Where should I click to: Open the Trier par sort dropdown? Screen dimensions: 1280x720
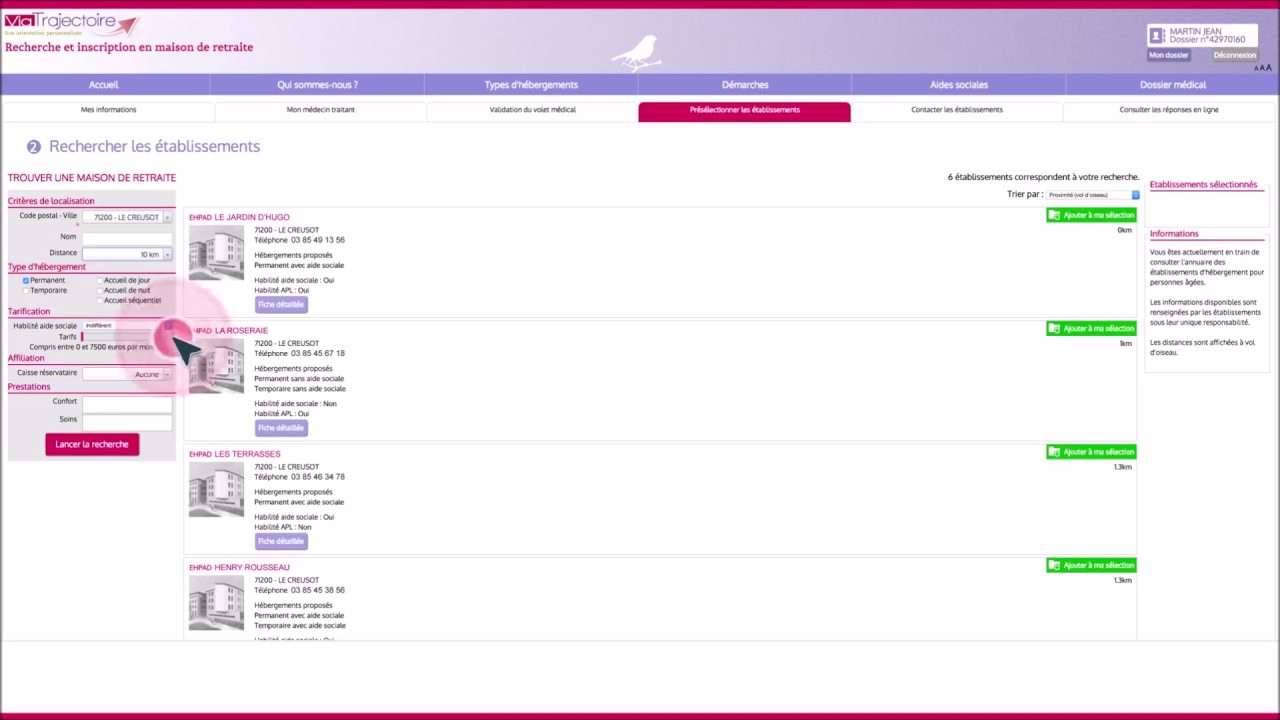pos(1093,195)
